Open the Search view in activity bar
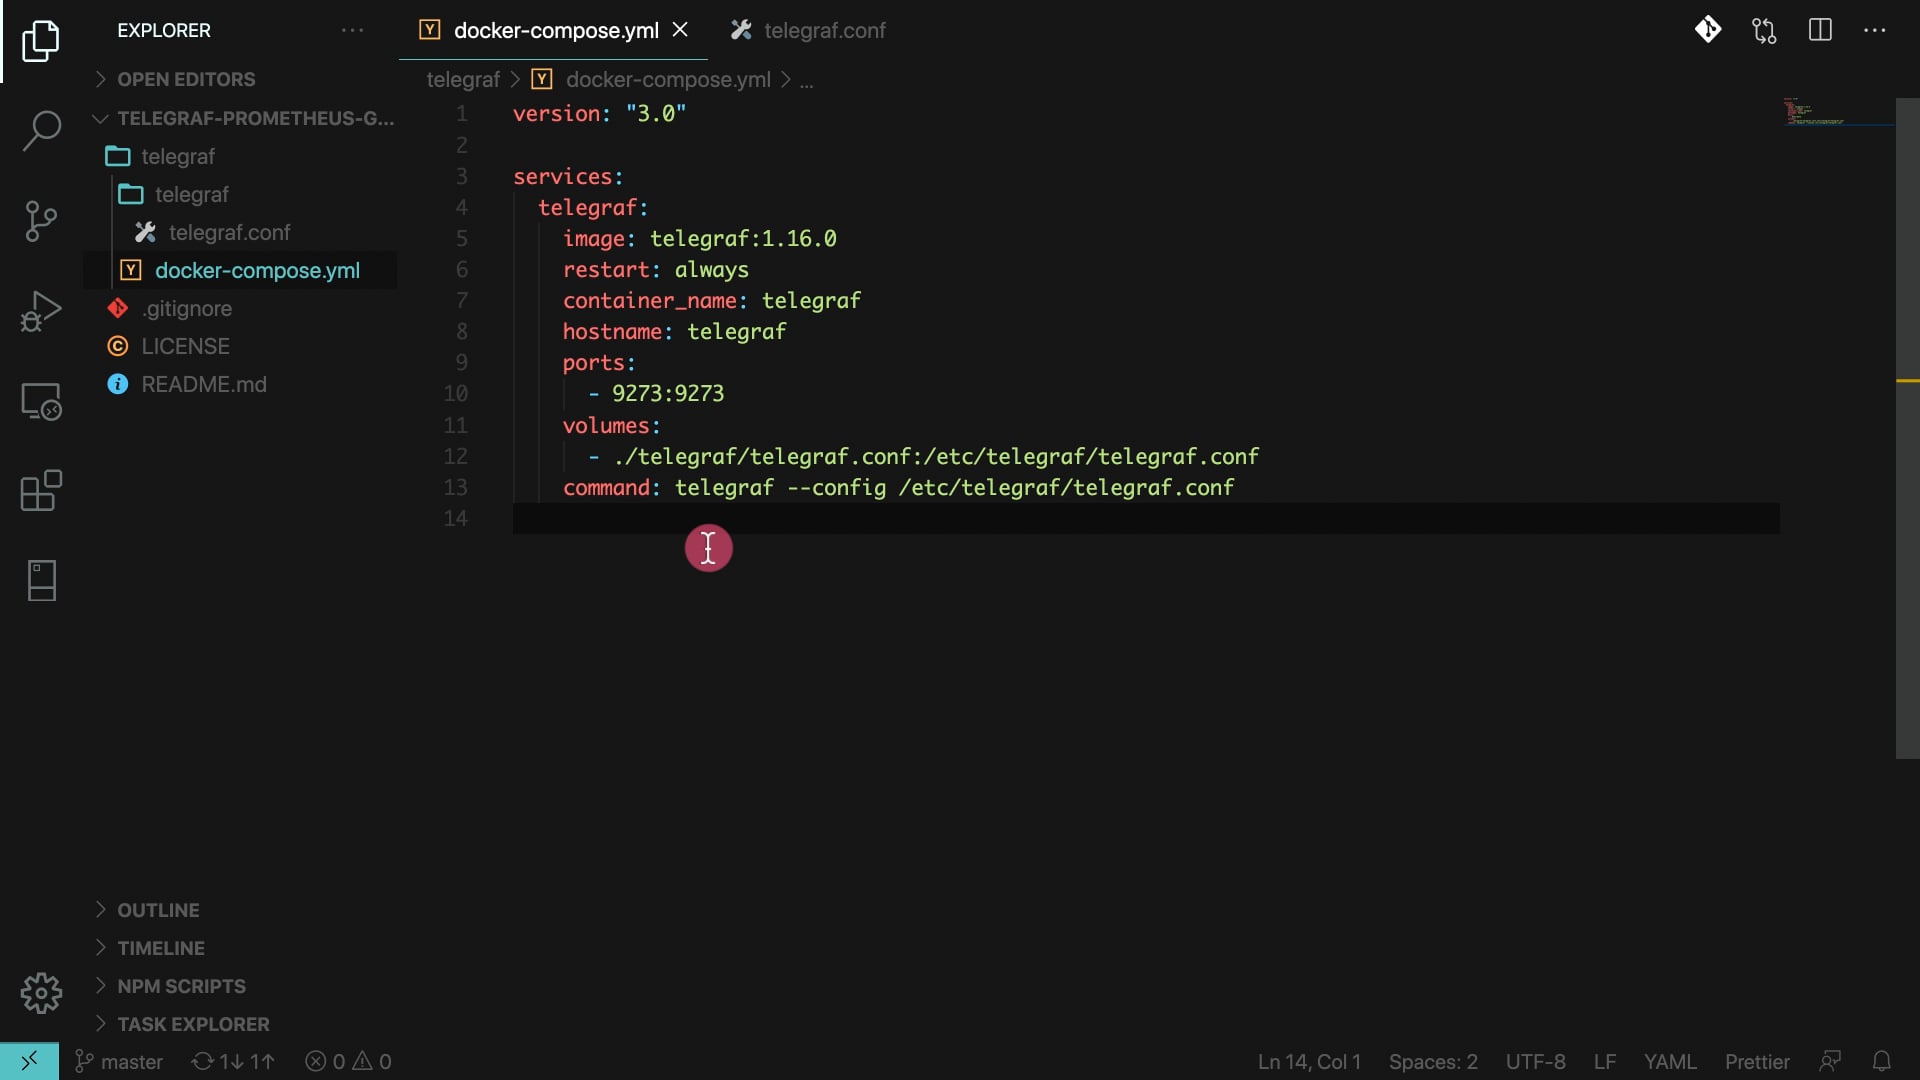Image resolution: width=1920 pixels, height=1080 pixels. 41,131
